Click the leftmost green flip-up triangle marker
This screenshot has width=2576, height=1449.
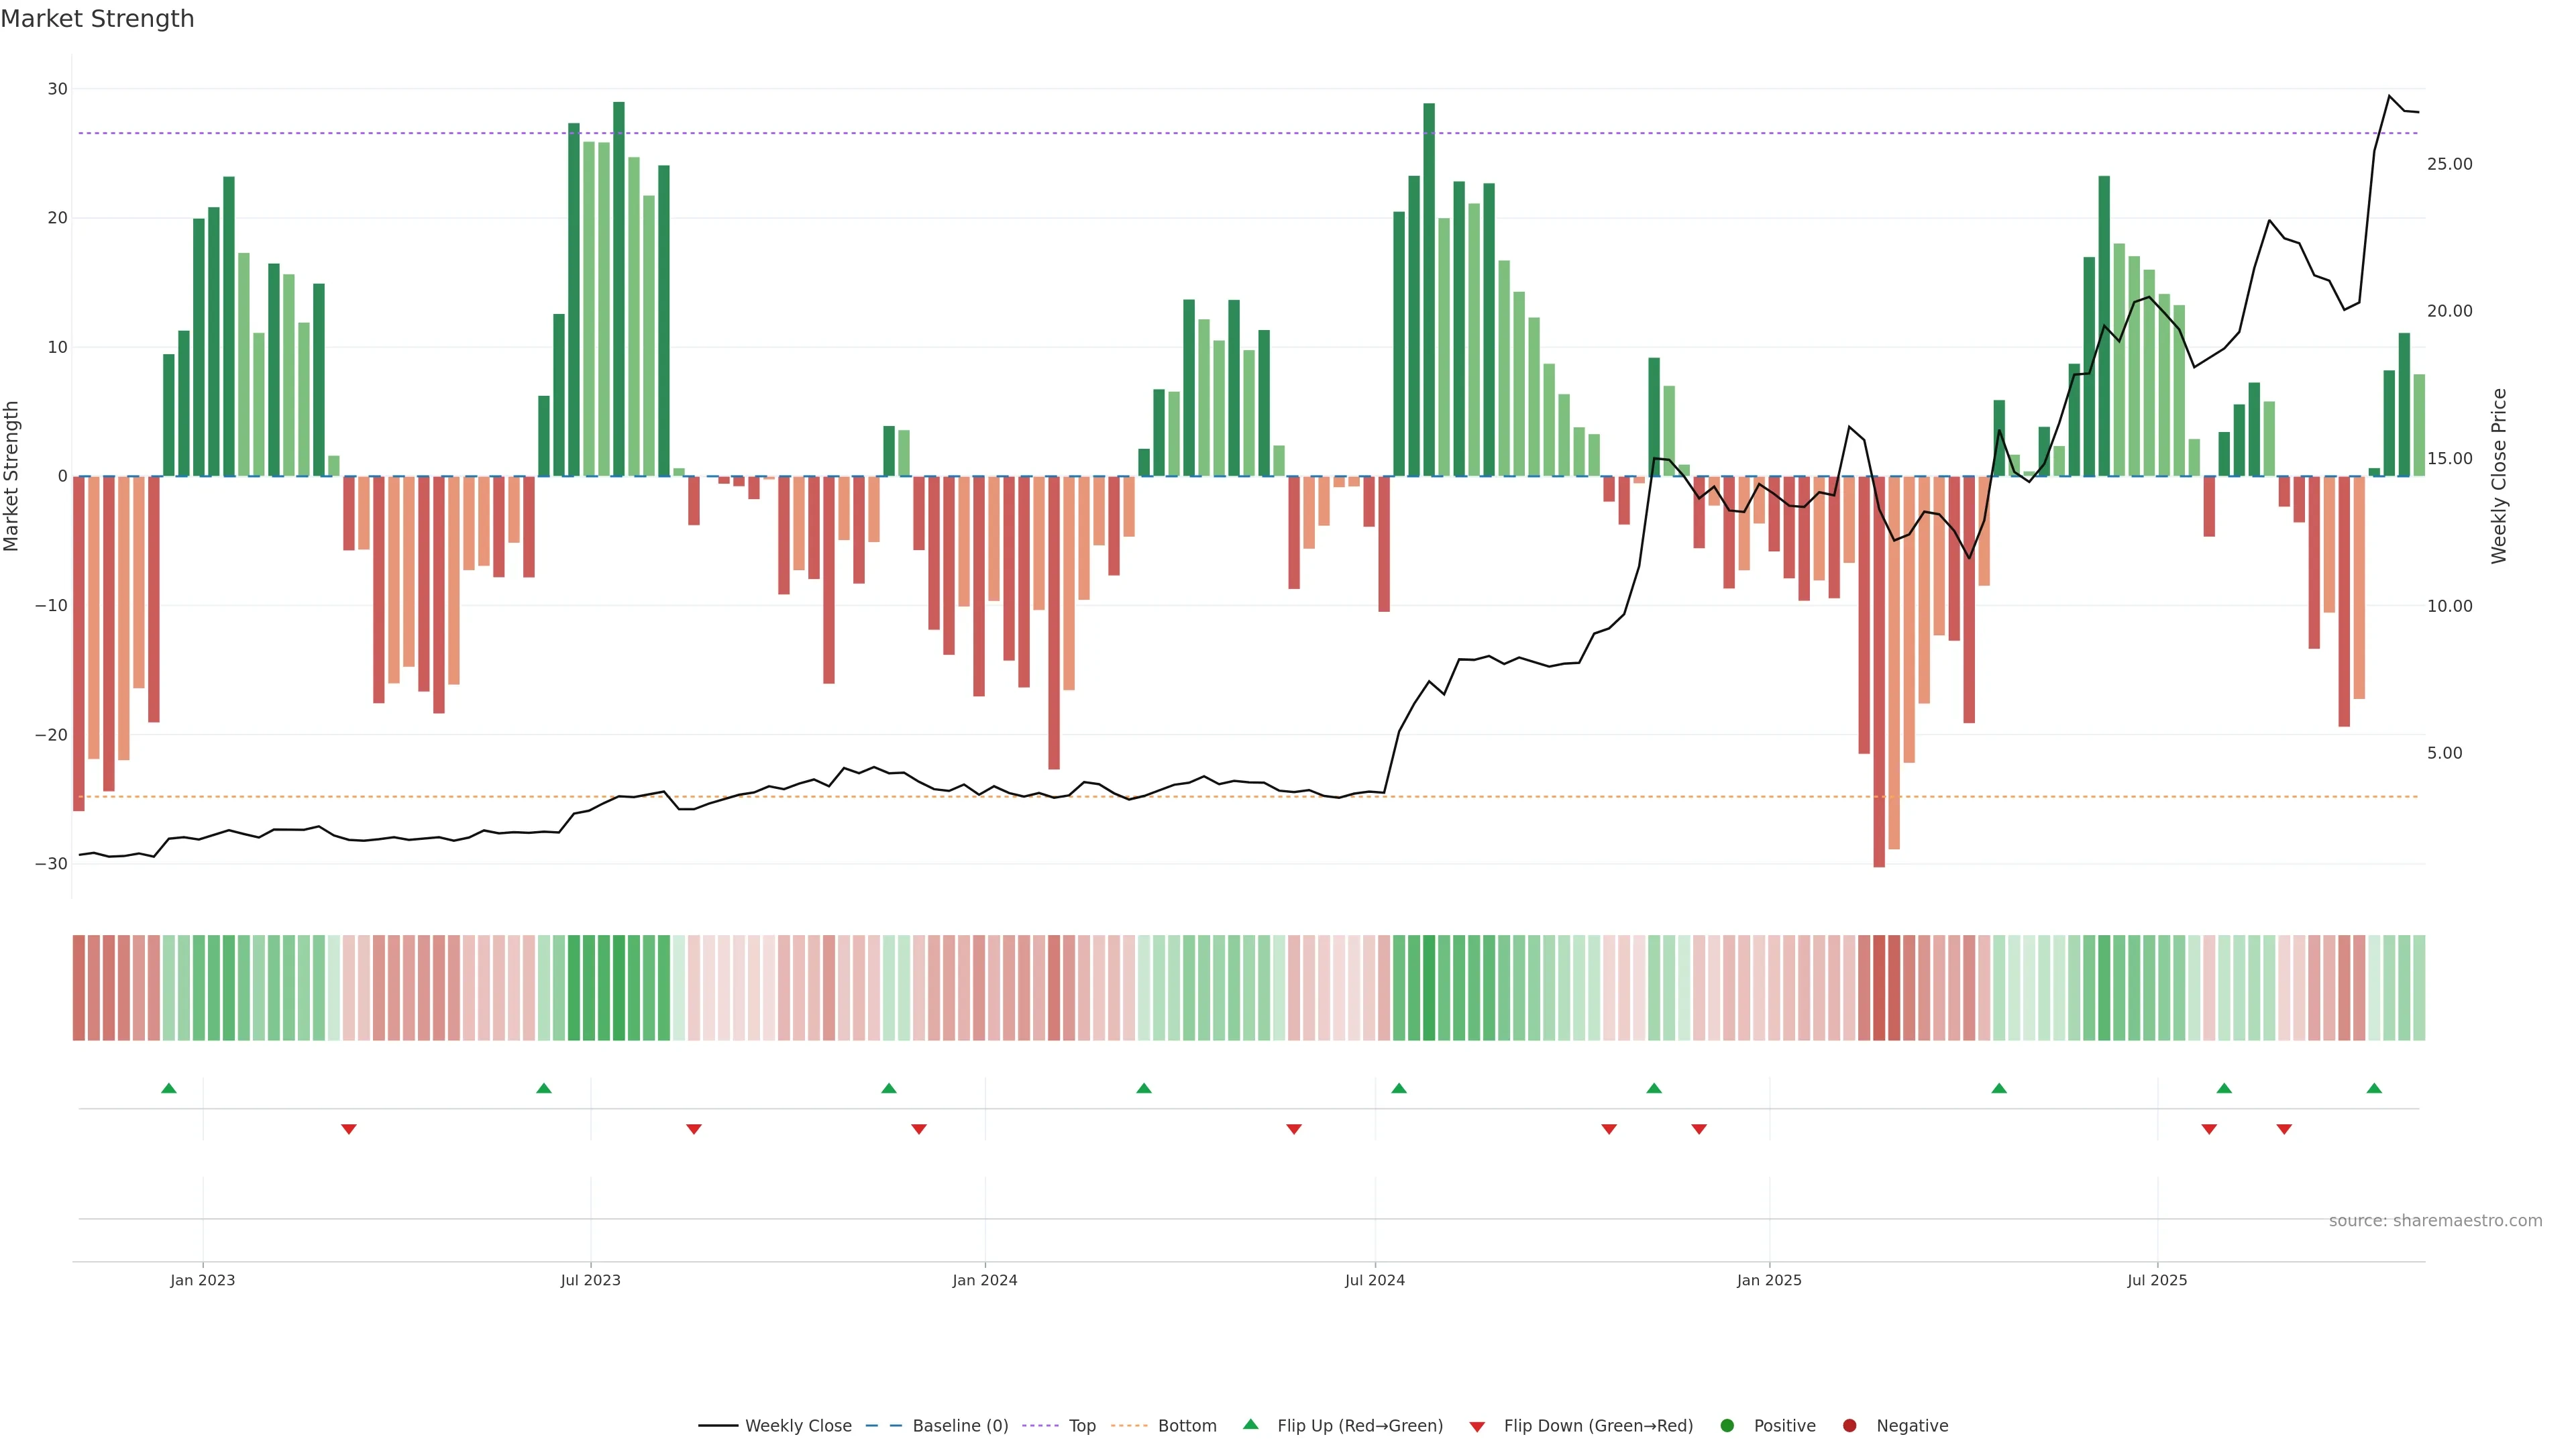169,1088
